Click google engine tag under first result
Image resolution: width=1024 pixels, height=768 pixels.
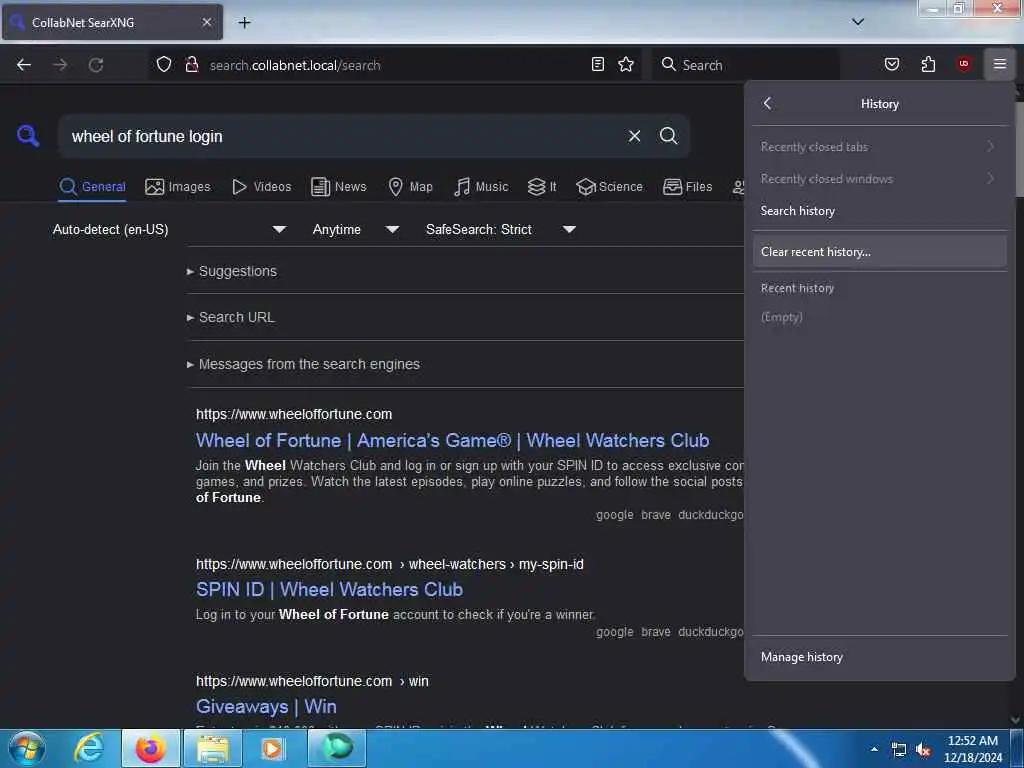click(615, 515)
